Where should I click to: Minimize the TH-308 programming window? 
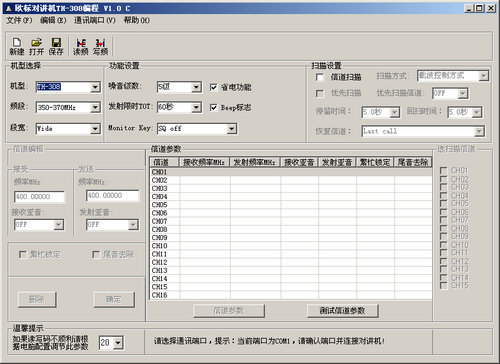coord(469,8)
